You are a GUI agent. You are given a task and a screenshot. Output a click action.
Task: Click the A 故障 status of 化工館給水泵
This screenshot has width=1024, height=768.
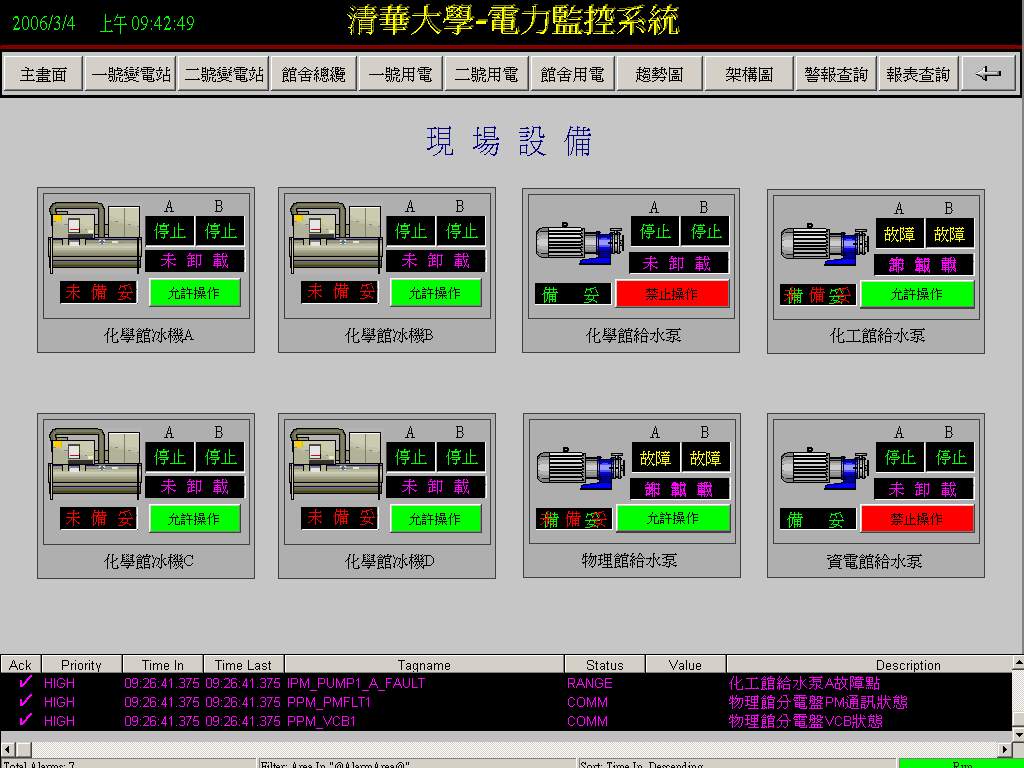click(x=899, y=234)
